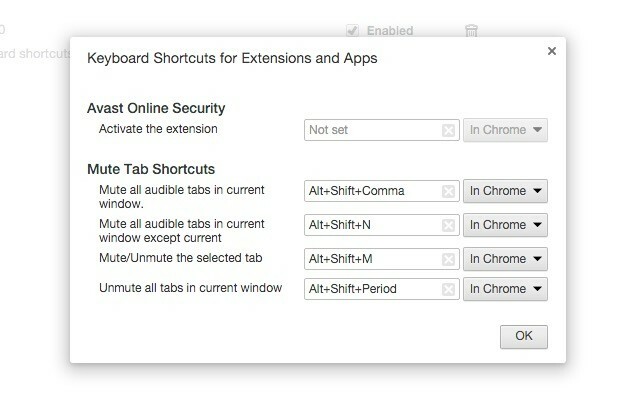Open scope dropdown for Alt+Shift+Comma

[x=505, y=191]
